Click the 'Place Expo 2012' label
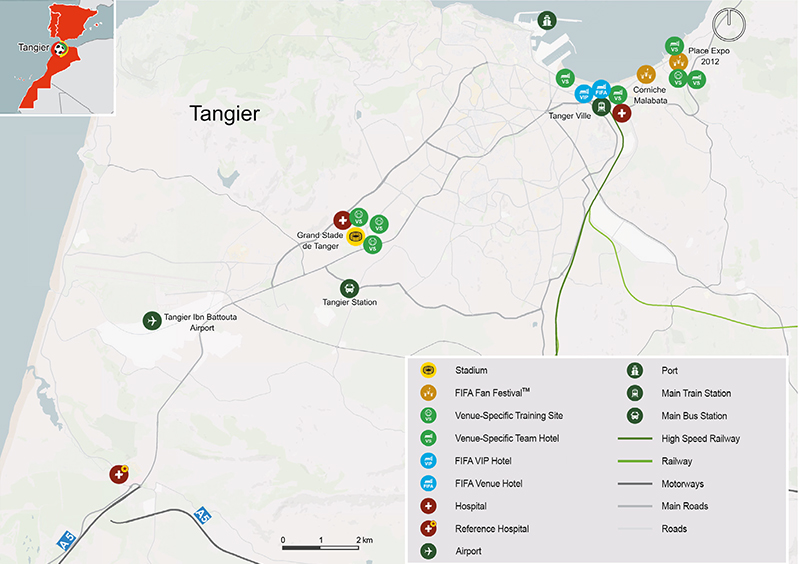The width and height of the screenshot is (800, 564). (x=709, y=56)
